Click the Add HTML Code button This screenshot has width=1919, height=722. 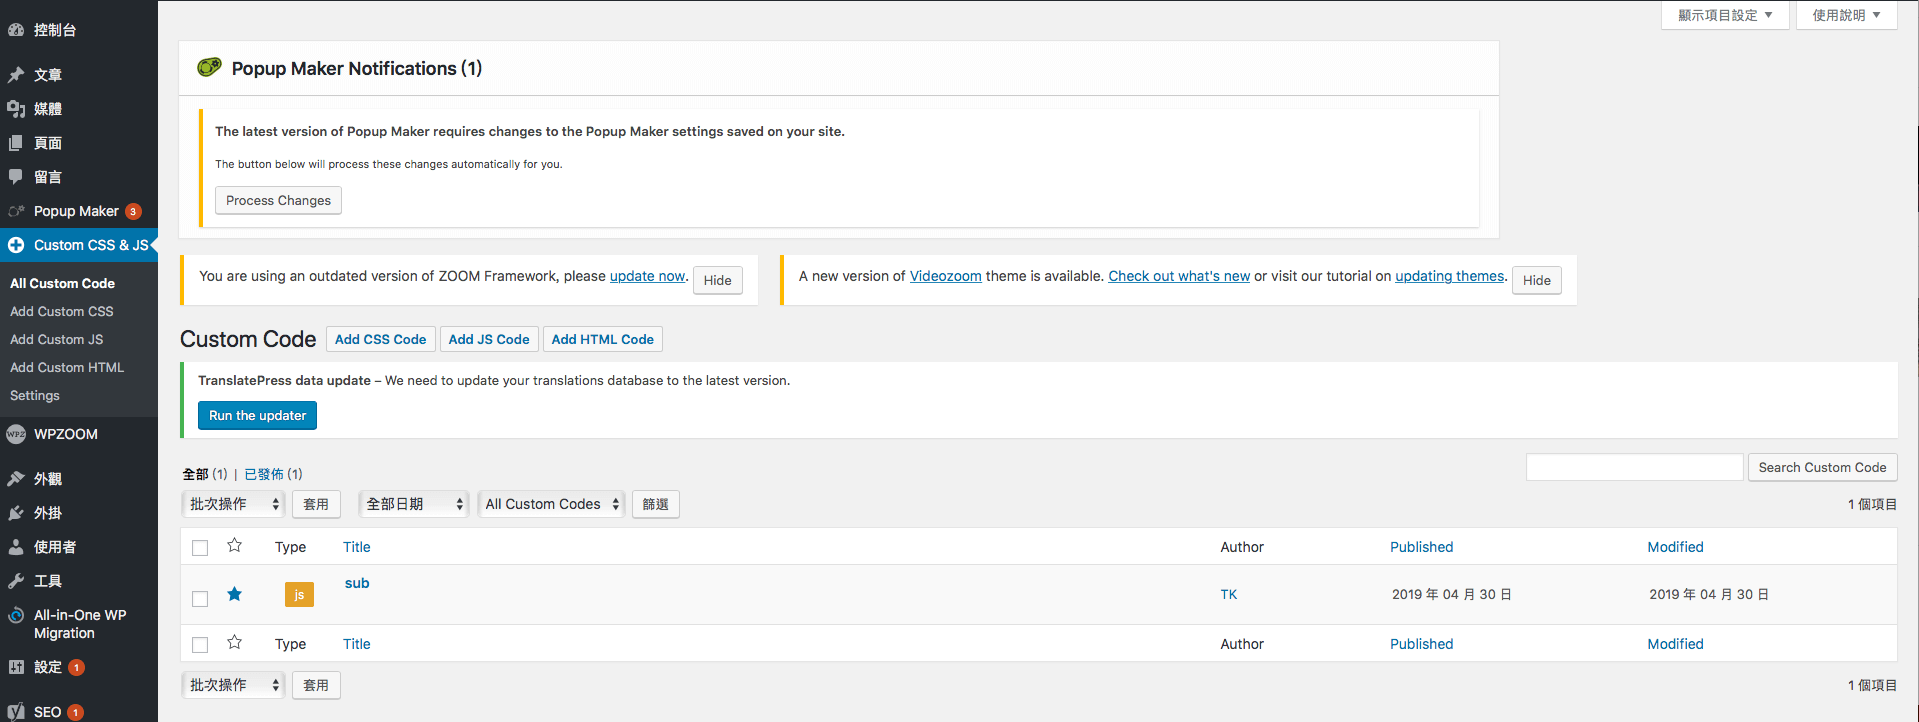(603, 339)
